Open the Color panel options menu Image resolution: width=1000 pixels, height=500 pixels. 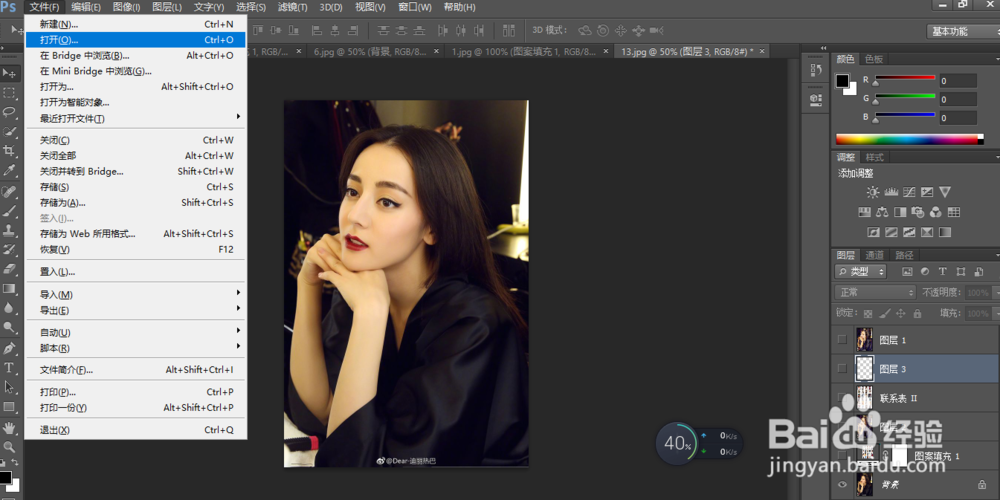(x=996, y=59)
